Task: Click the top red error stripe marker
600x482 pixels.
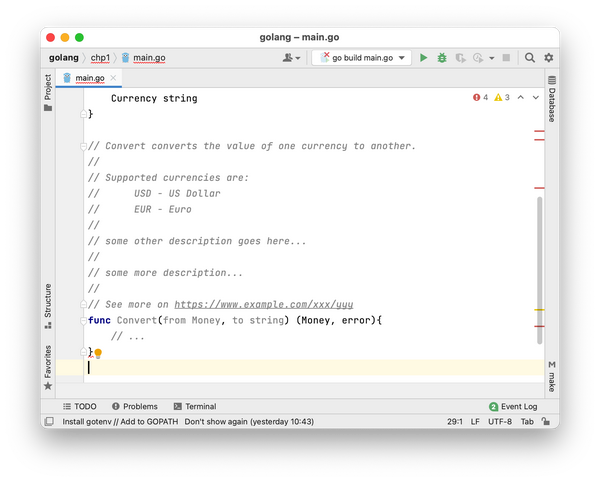Action: [x=539, y=131]
